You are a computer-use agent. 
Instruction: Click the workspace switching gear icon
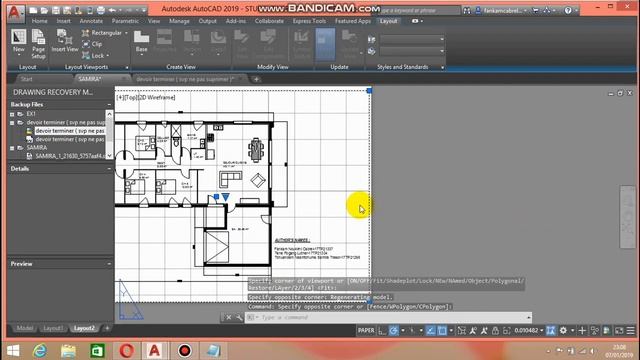pos(563,330)
